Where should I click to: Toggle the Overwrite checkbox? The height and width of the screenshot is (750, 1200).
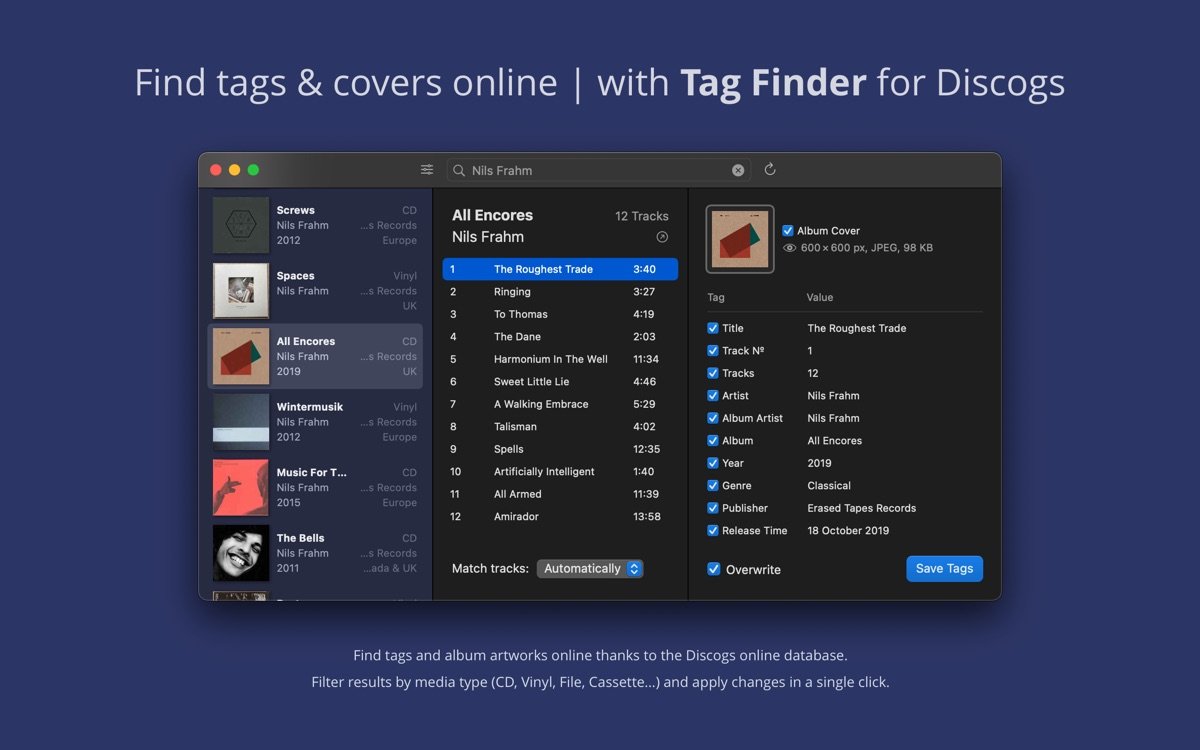(x=714, y=569)
